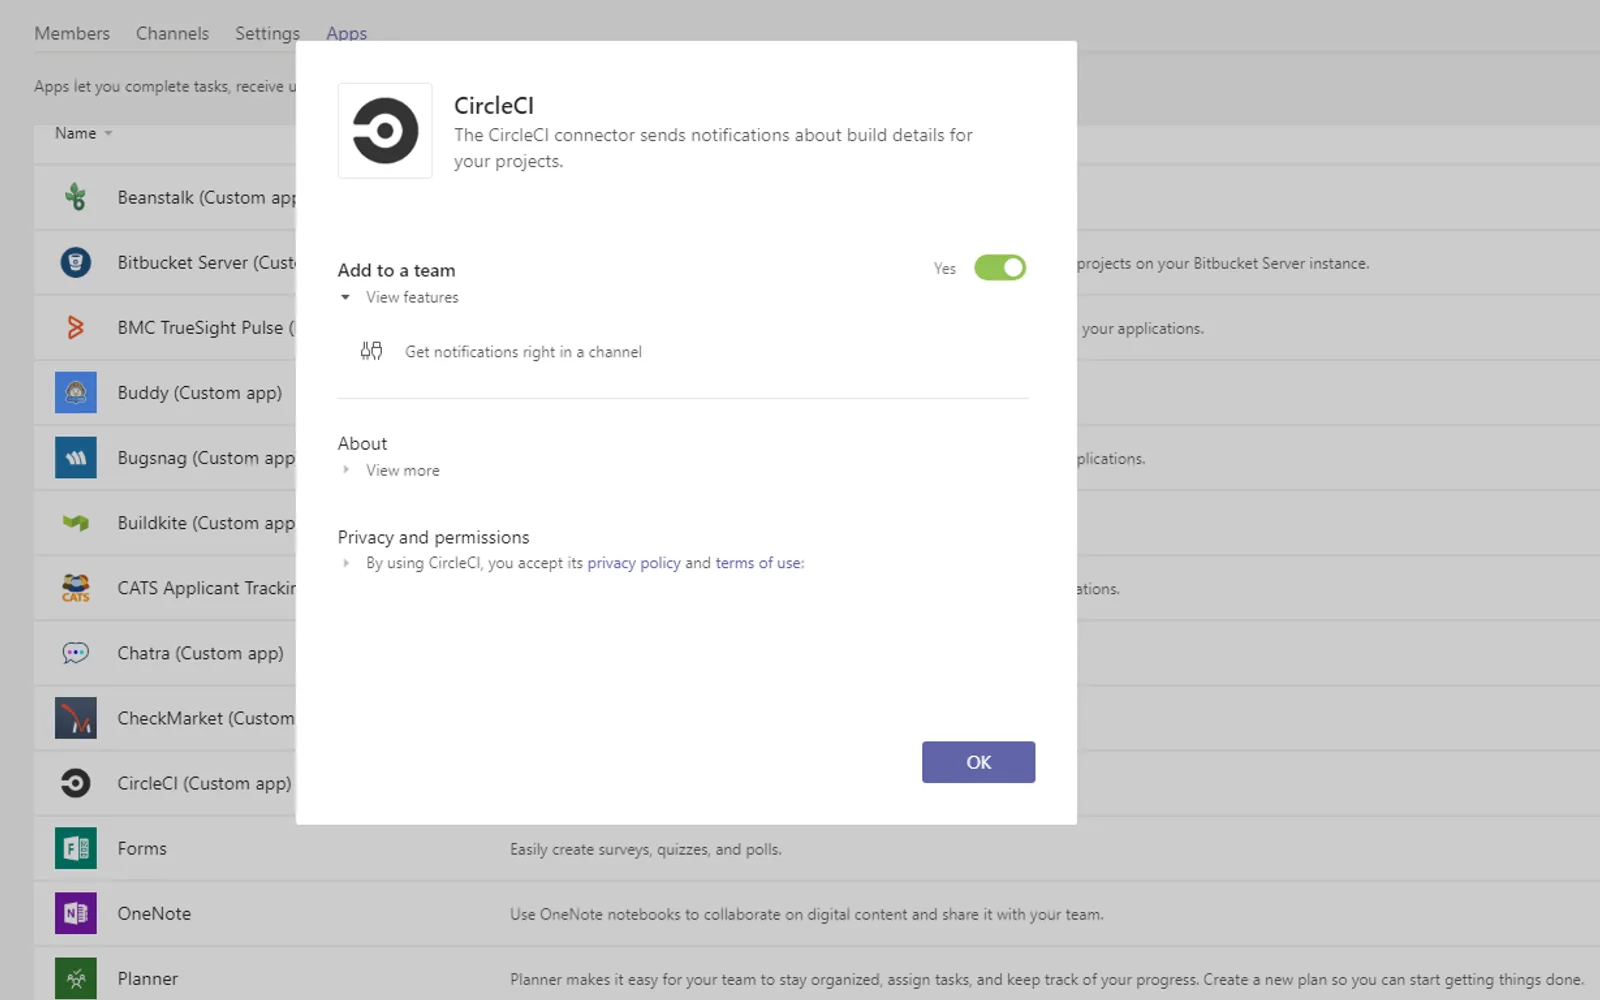Click the 'OneNote' app name
1600x1000 pixels.
pyautogui.click(x=154, y=913)
